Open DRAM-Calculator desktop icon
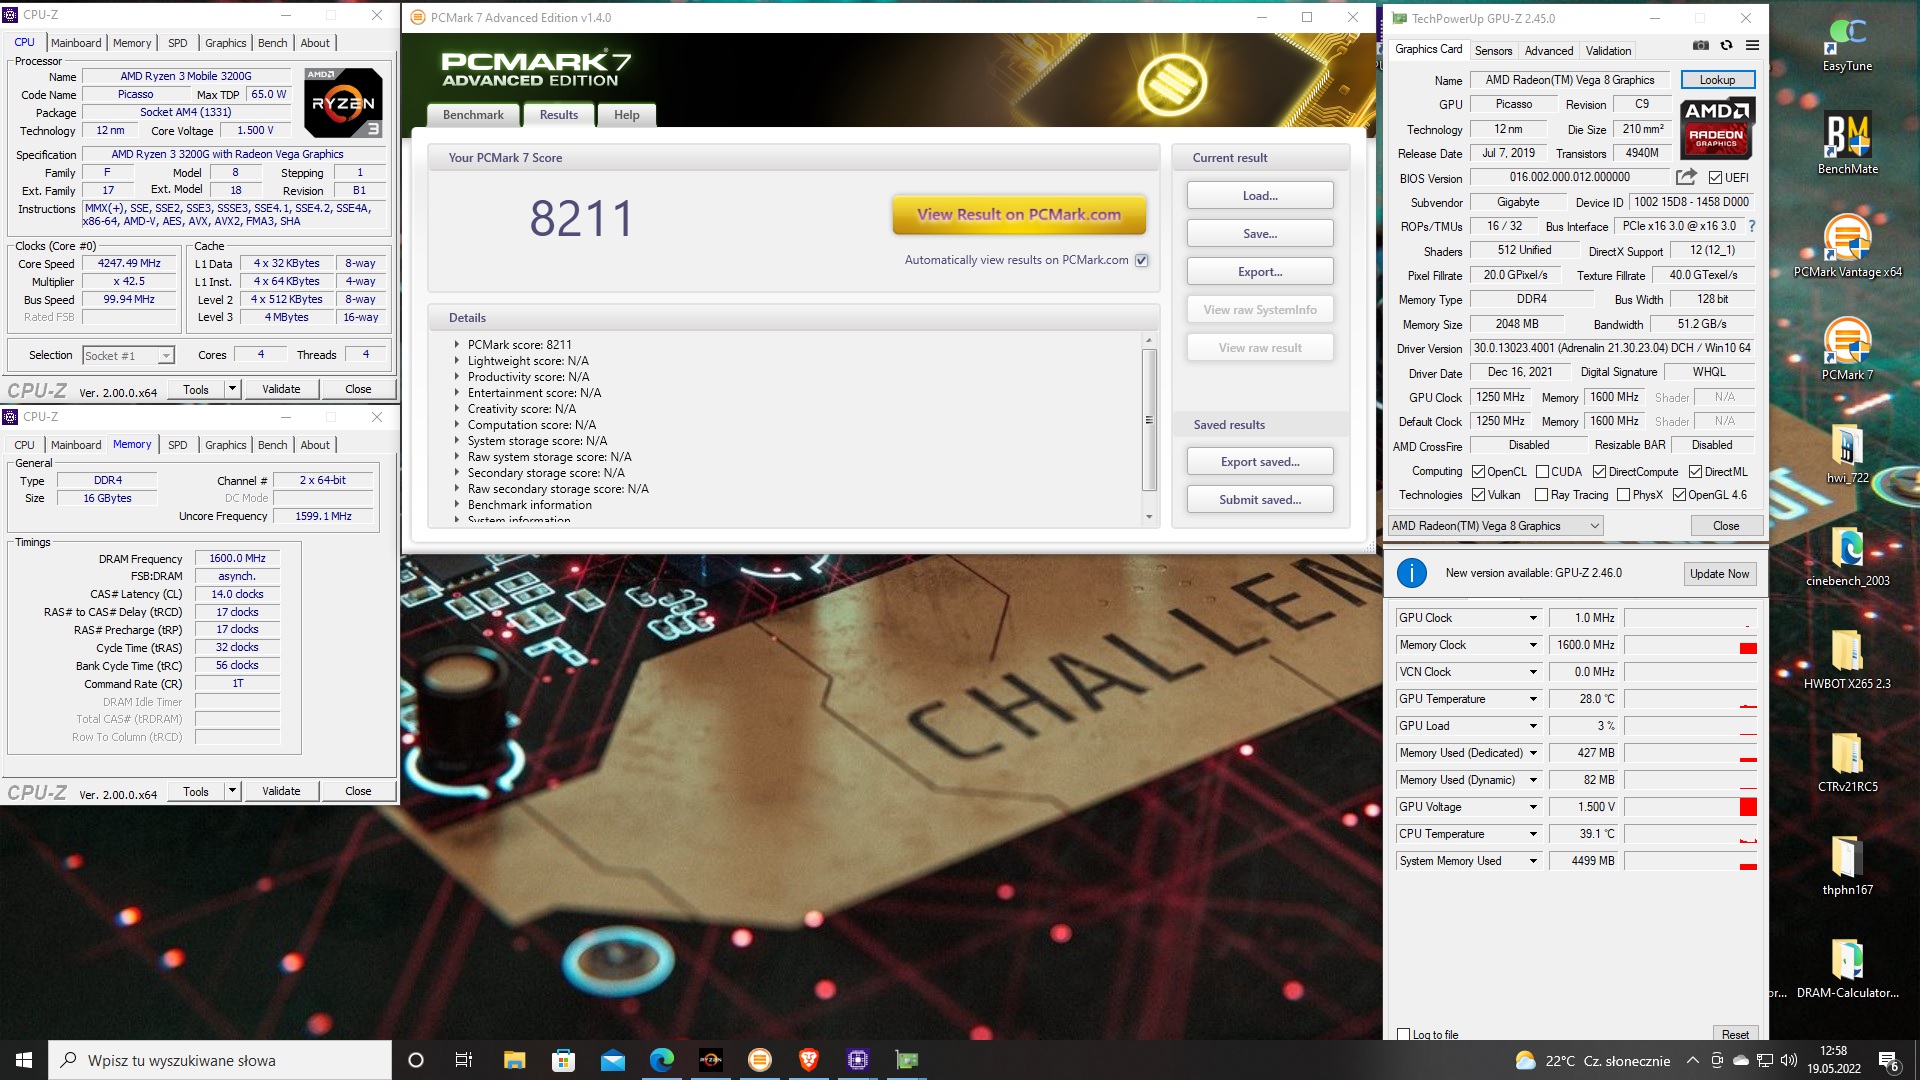Viewport: 1920px width, 1080px height. pyautogui.click(x=1847, y=968)
